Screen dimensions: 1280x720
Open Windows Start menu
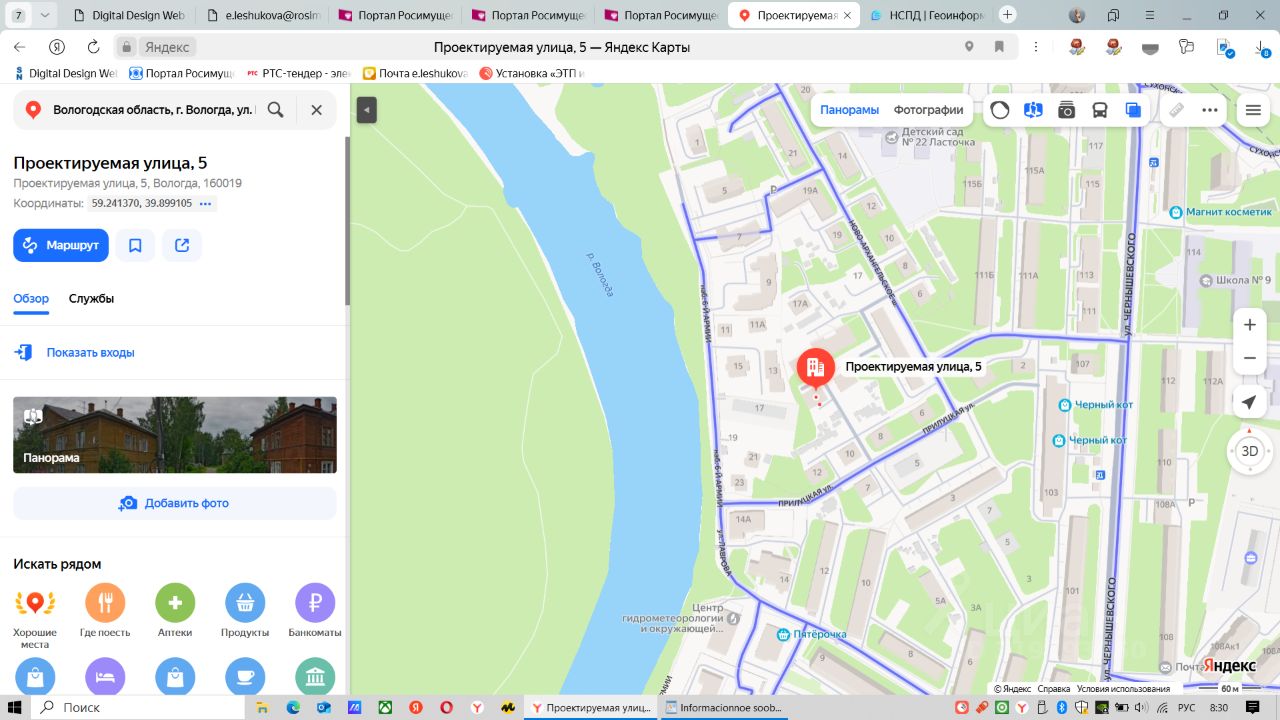pos(16,707)
